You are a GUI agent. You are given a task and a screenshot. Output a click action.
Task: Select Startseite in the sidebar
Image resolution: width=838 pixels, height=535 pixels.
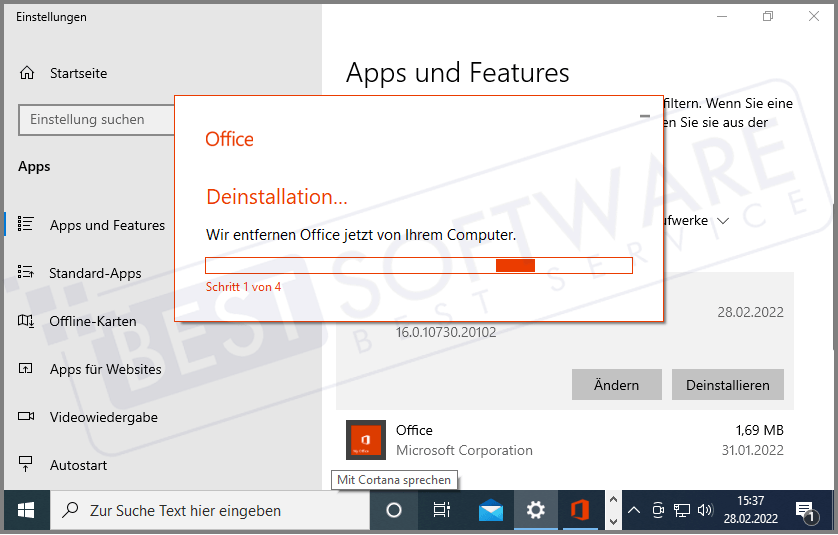(79, 73)
